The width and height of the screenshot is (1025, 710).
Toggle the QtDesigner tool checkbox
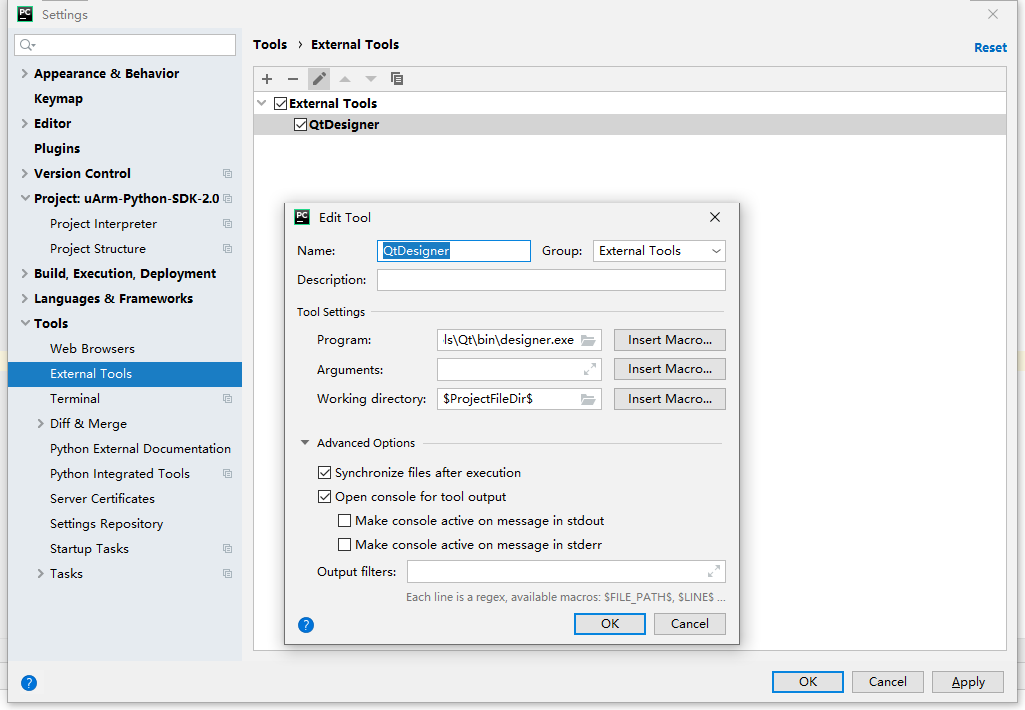click(300, 124)
